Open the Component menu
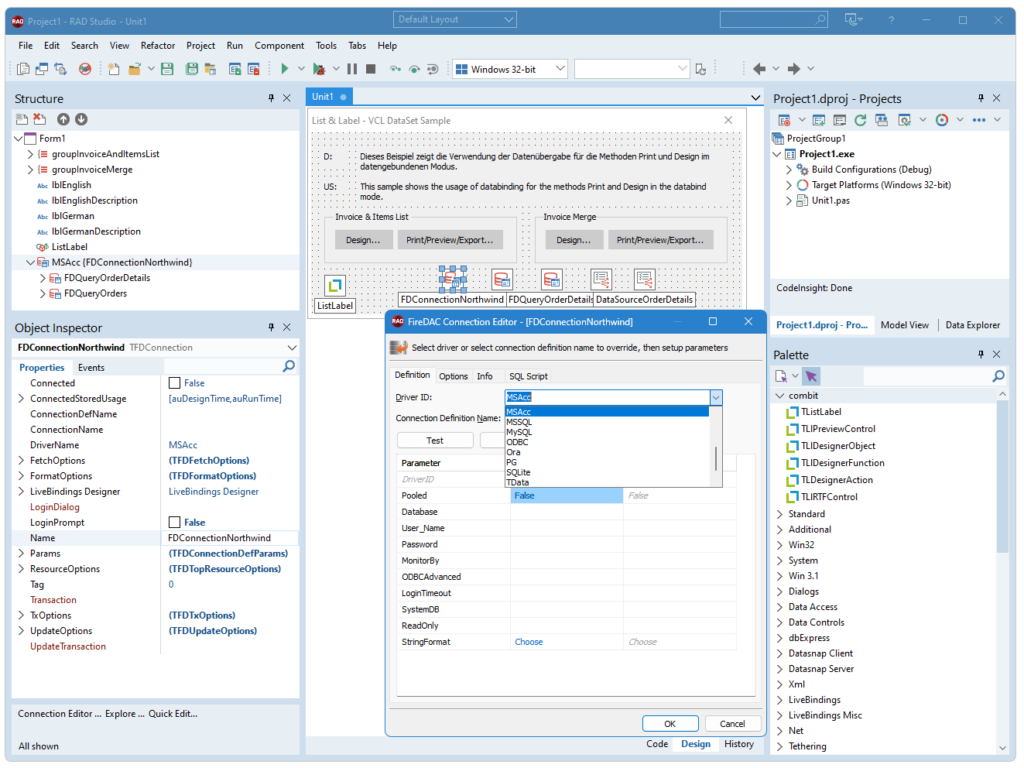The image size is (1024, 768). click(x=279, y=46)
